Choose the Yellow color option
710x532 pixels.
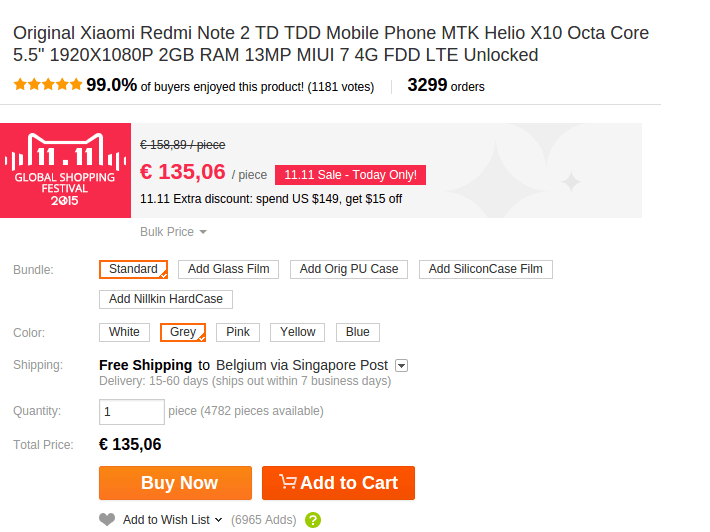(297, 332)
